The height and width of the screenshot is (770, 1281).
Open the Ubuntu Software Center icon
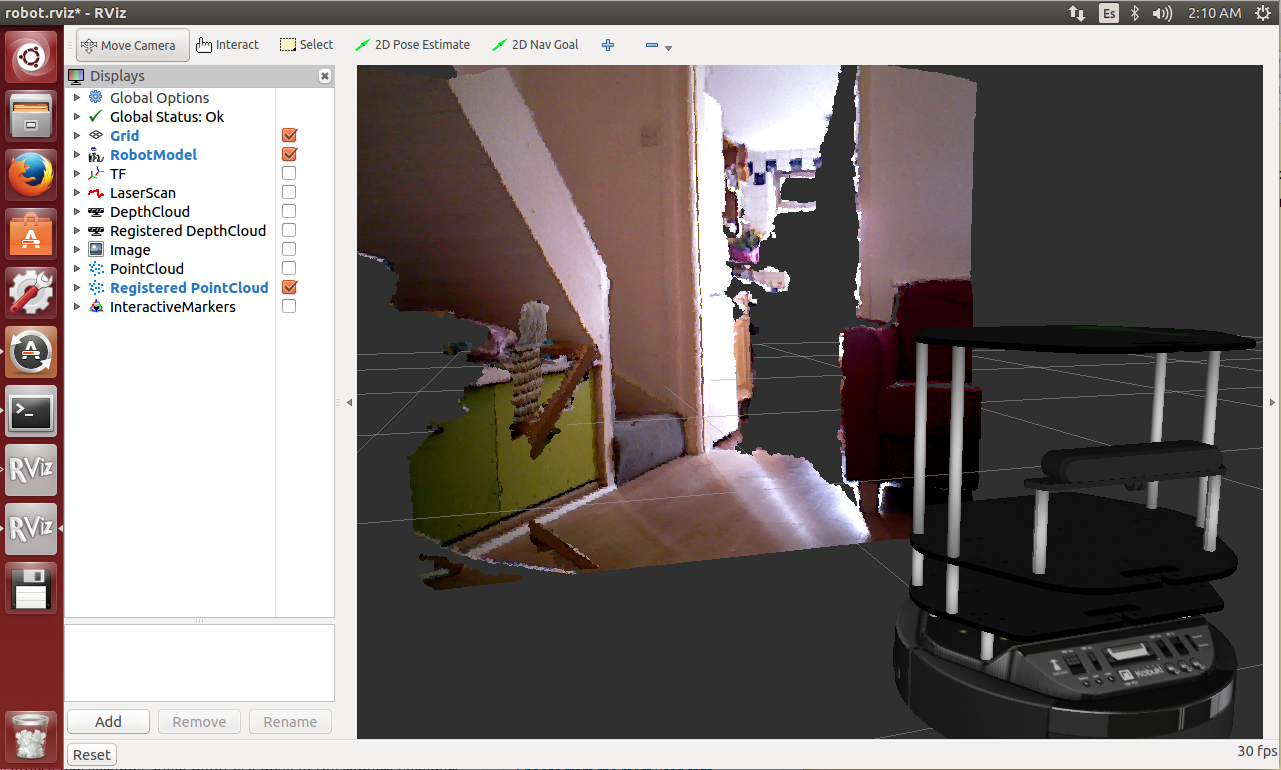(32, 234)
